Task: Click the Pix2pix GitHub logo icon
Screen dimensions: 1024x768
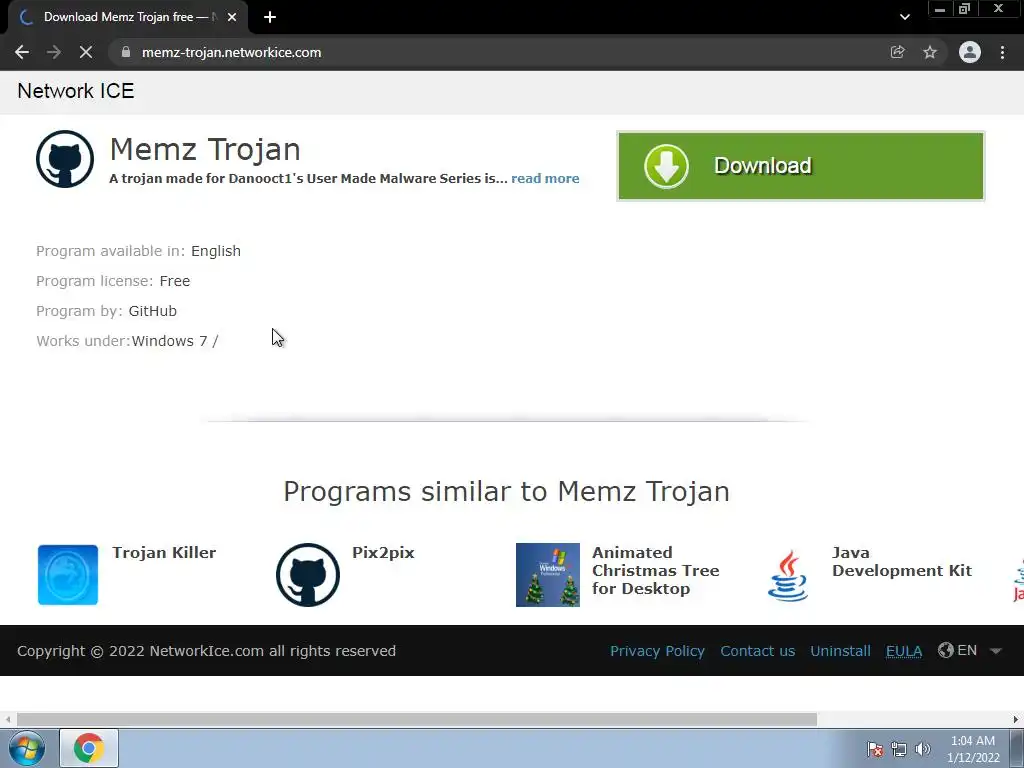Action: (308, 575)
